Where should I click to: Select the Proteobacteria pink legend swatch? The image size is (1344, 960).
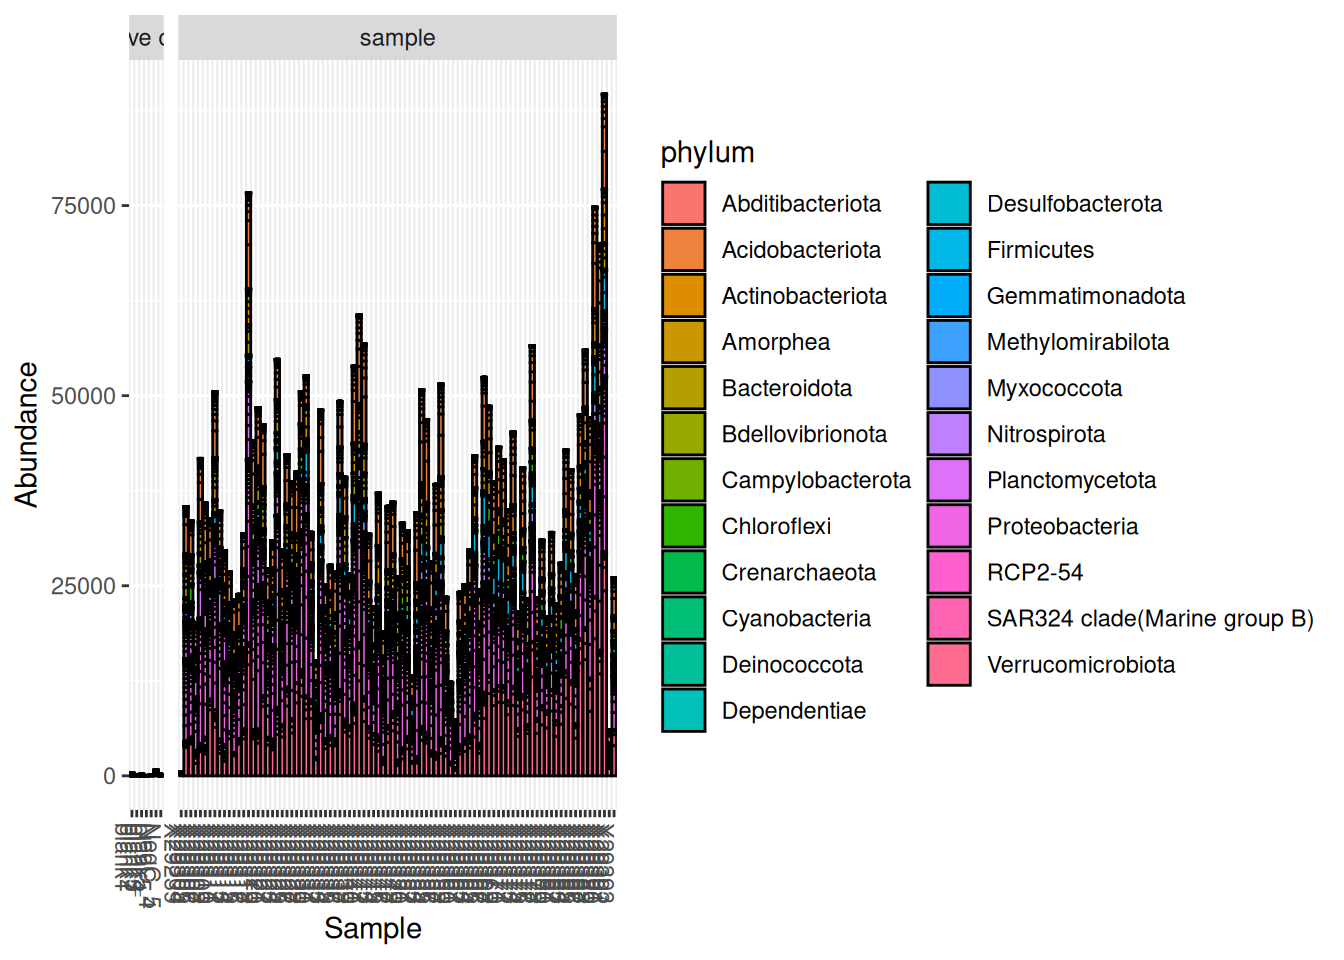pyautogui.click(x=948, y=526)
